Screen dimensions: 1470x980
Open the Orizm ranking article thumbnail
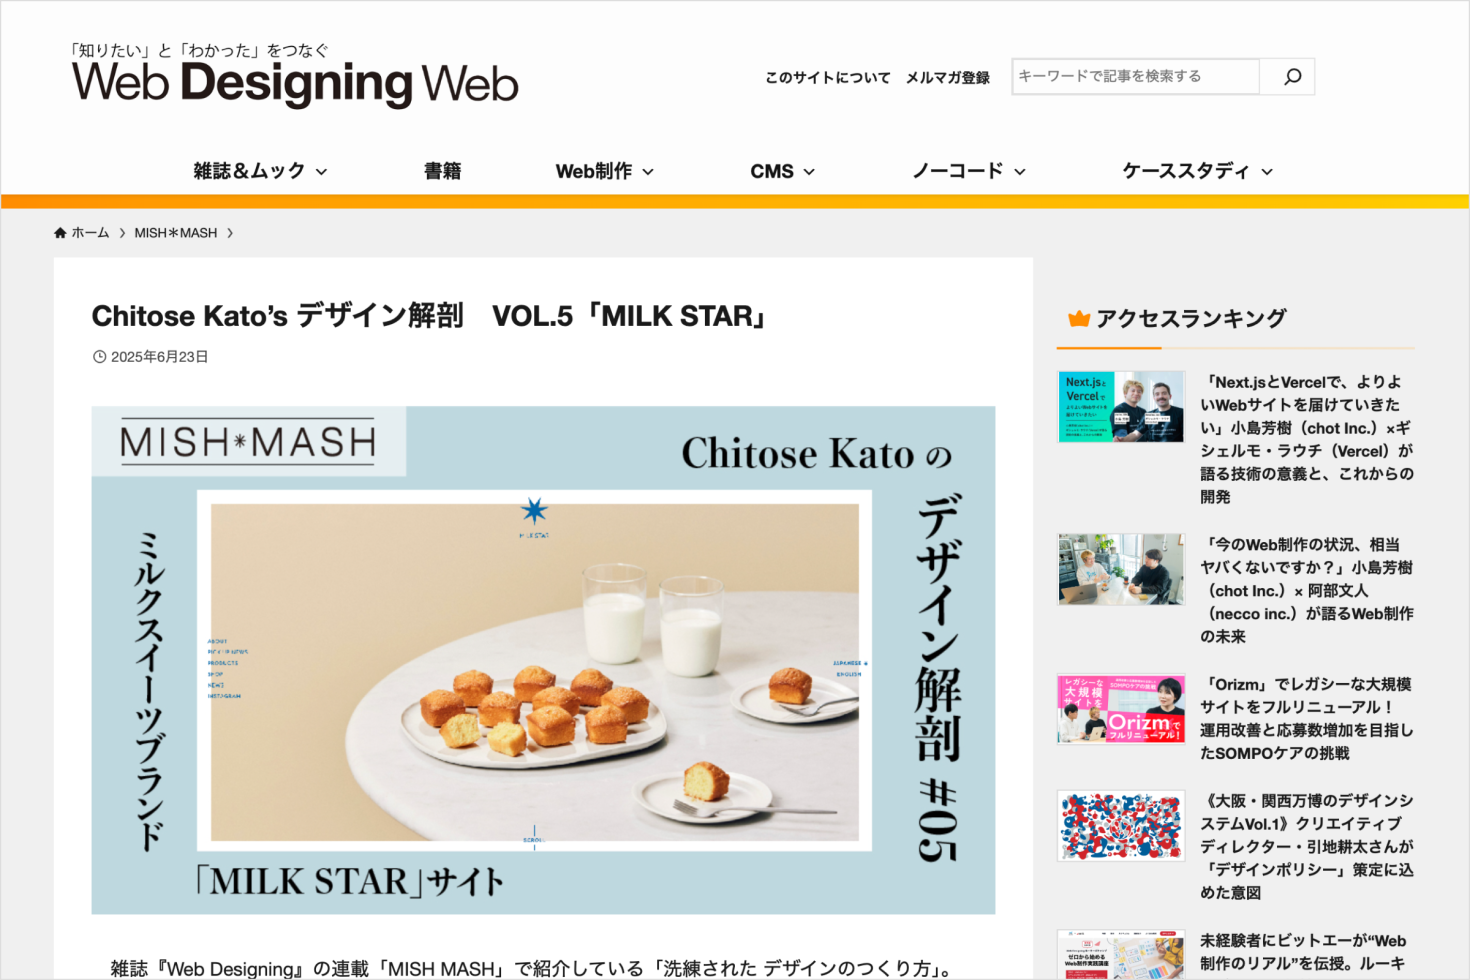pos(1121,709)
